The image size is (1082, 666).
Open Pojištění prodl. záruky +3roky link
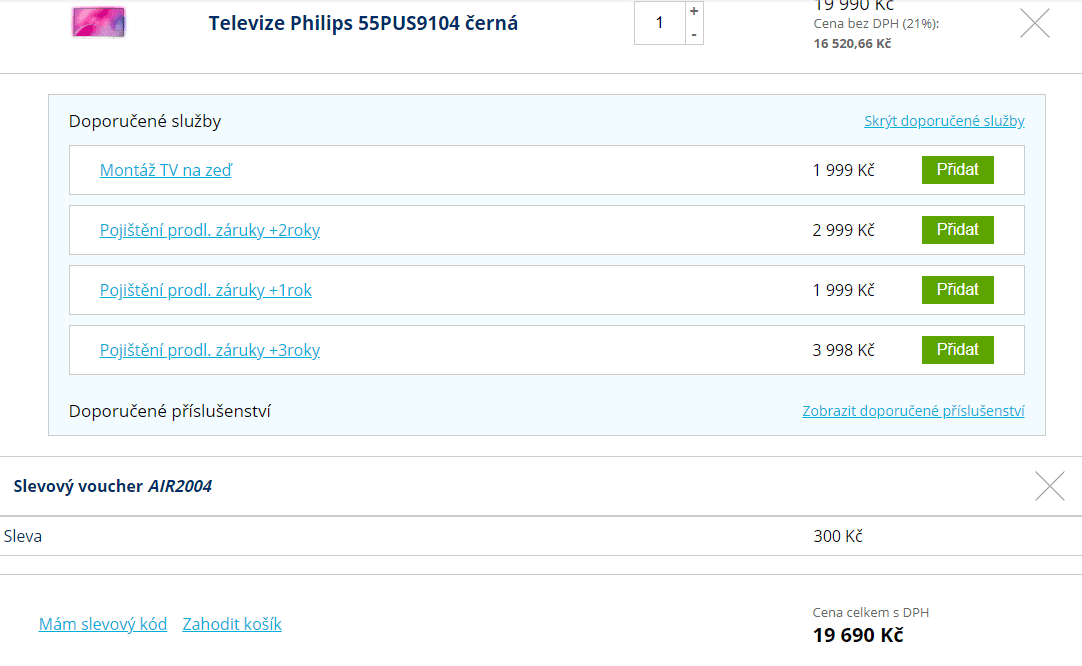tap(210, 351)
